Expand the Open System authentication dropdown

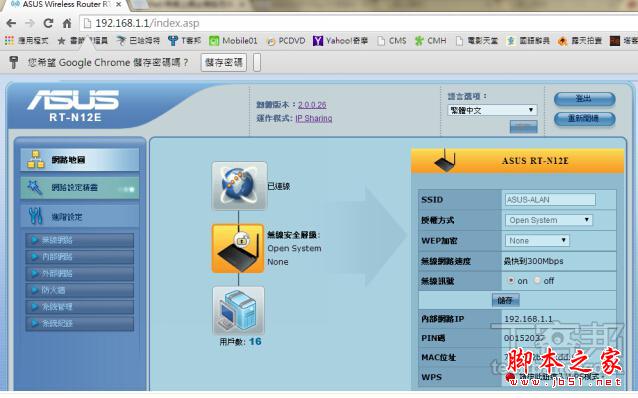pos(548,220)
